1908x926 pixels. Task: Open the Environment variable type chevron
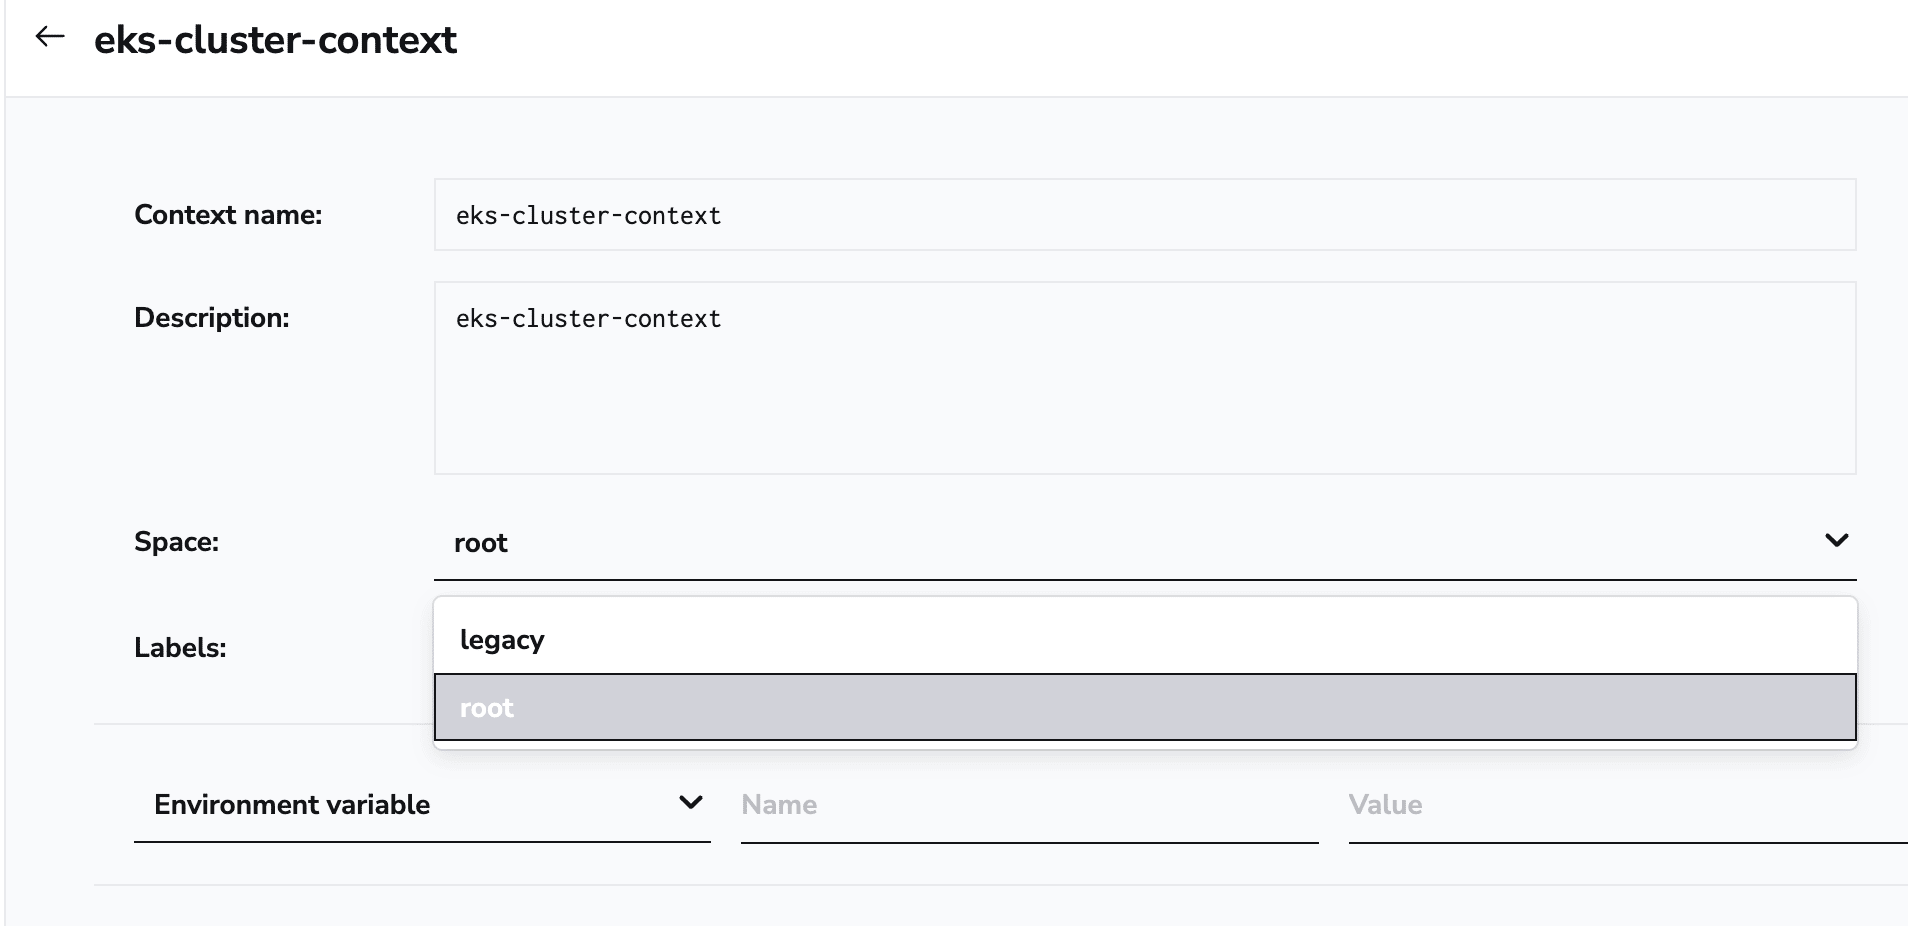click(690, 803)
